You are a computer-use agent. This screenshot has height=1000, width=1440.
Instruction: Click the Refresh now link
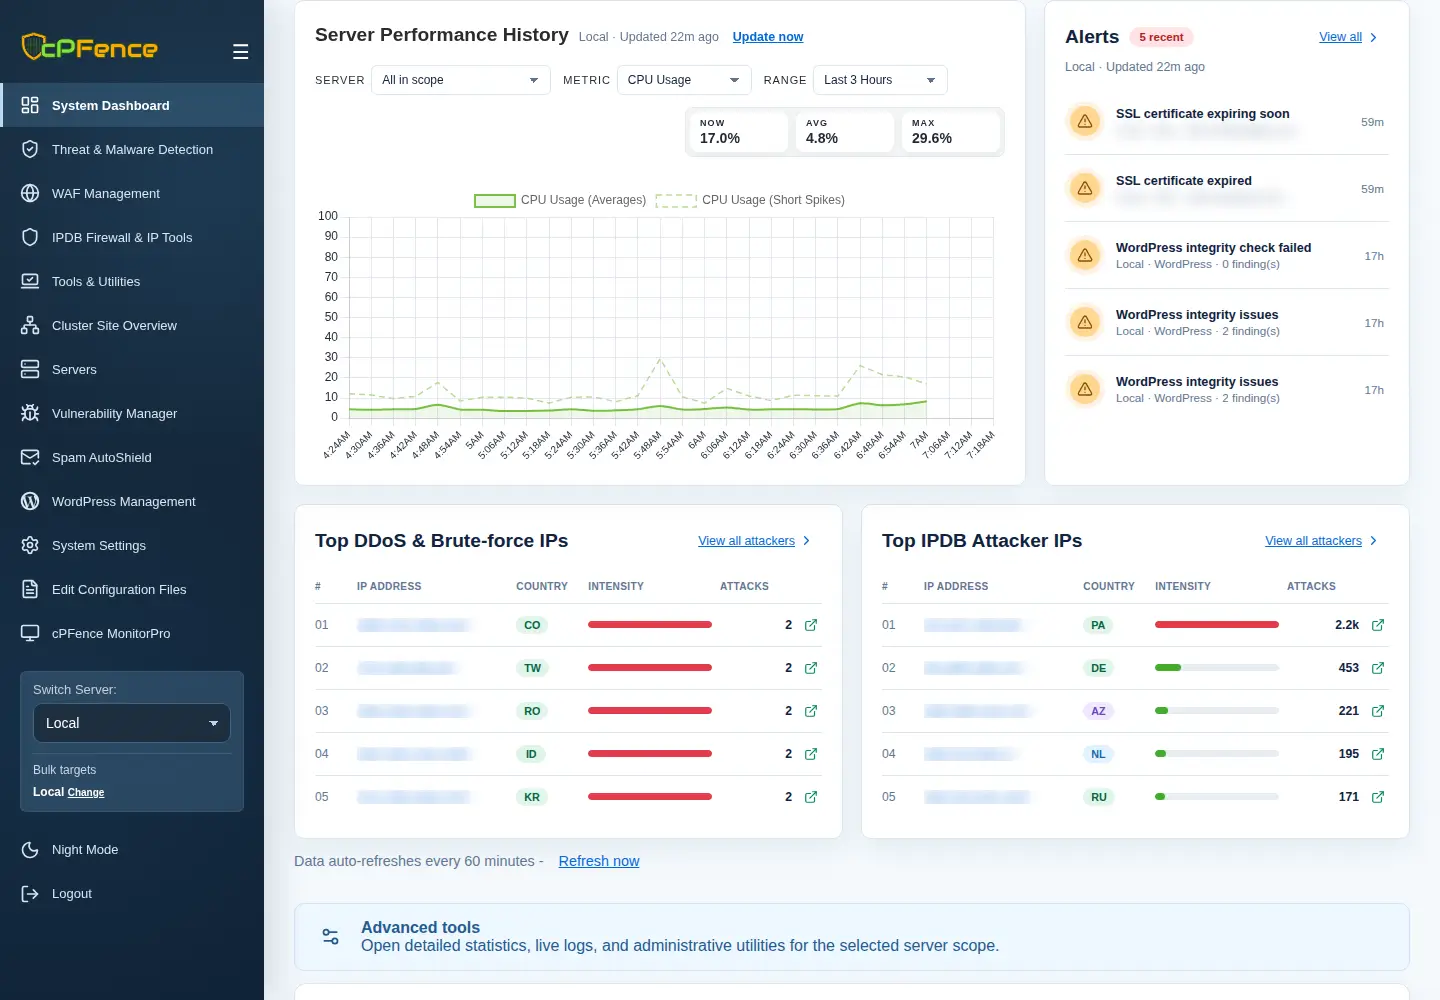click(x=599, y=861)
